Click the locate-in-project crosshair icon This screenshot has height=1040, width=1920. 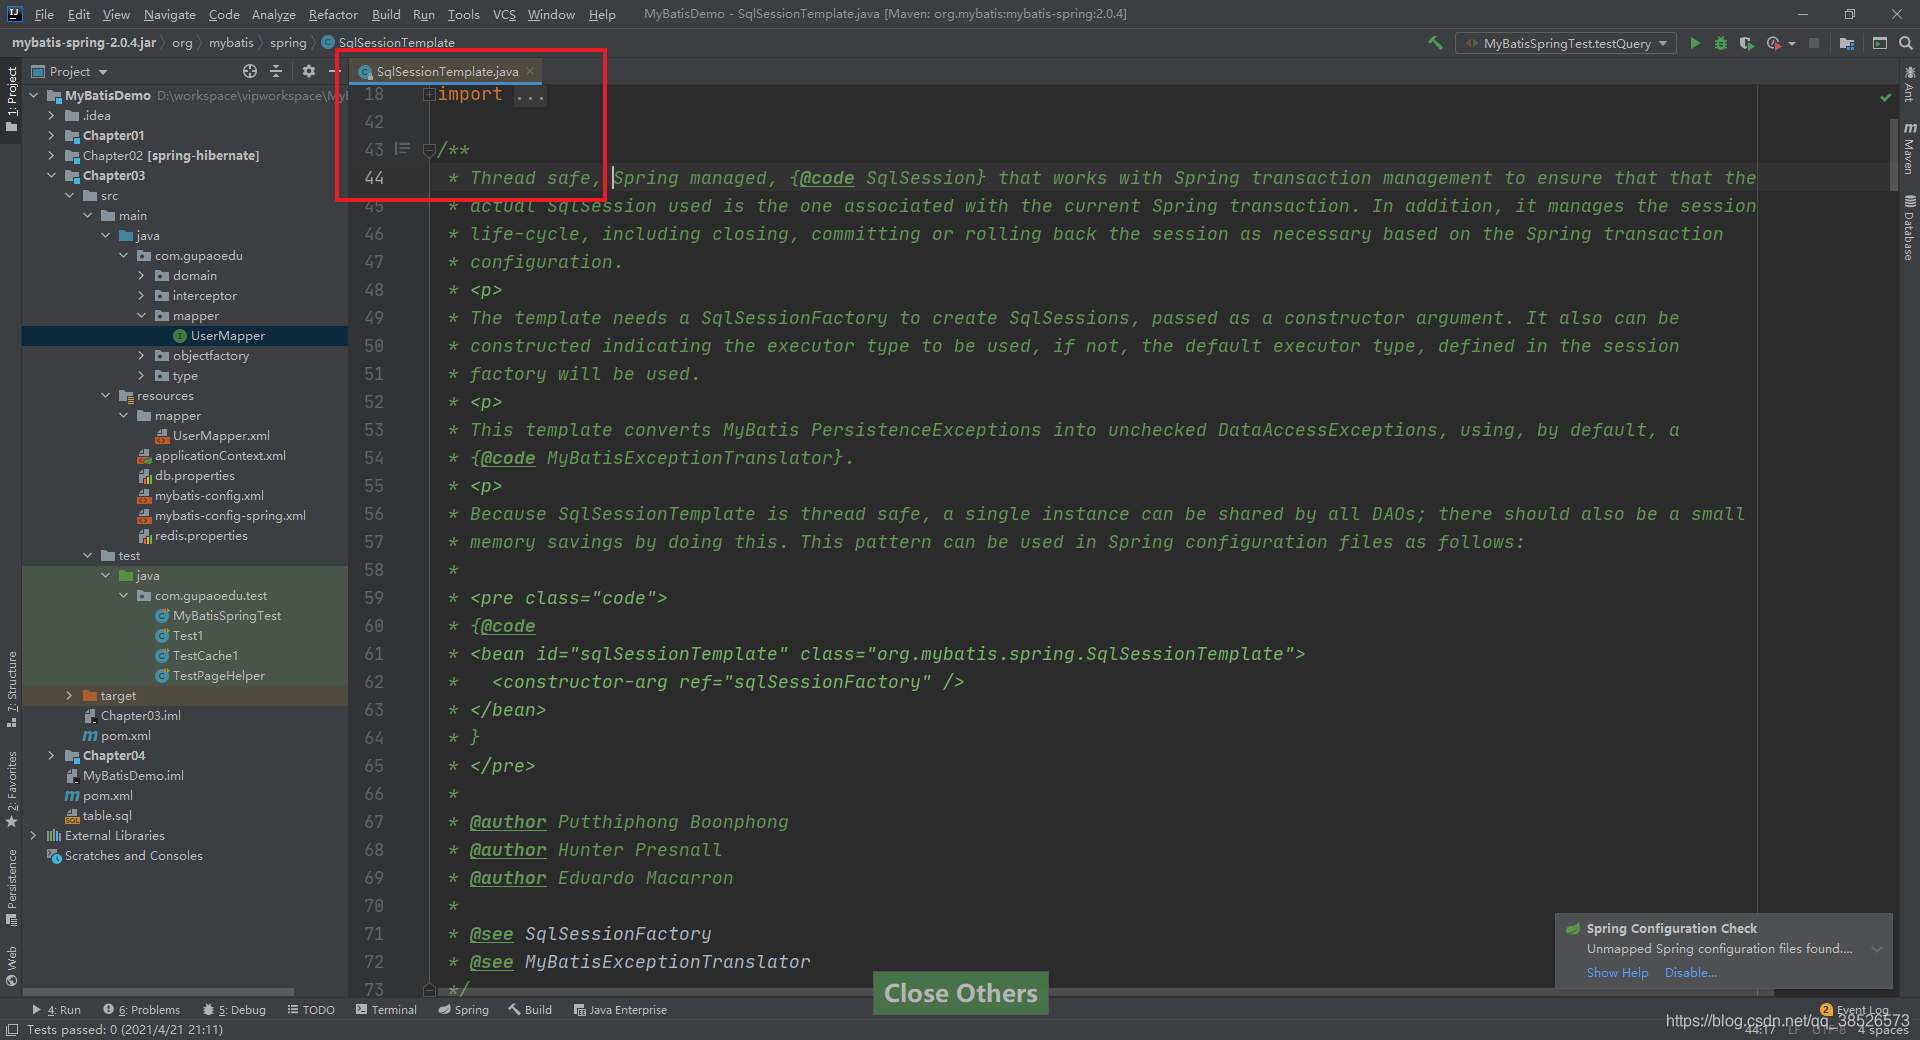[x=250, y=71]
